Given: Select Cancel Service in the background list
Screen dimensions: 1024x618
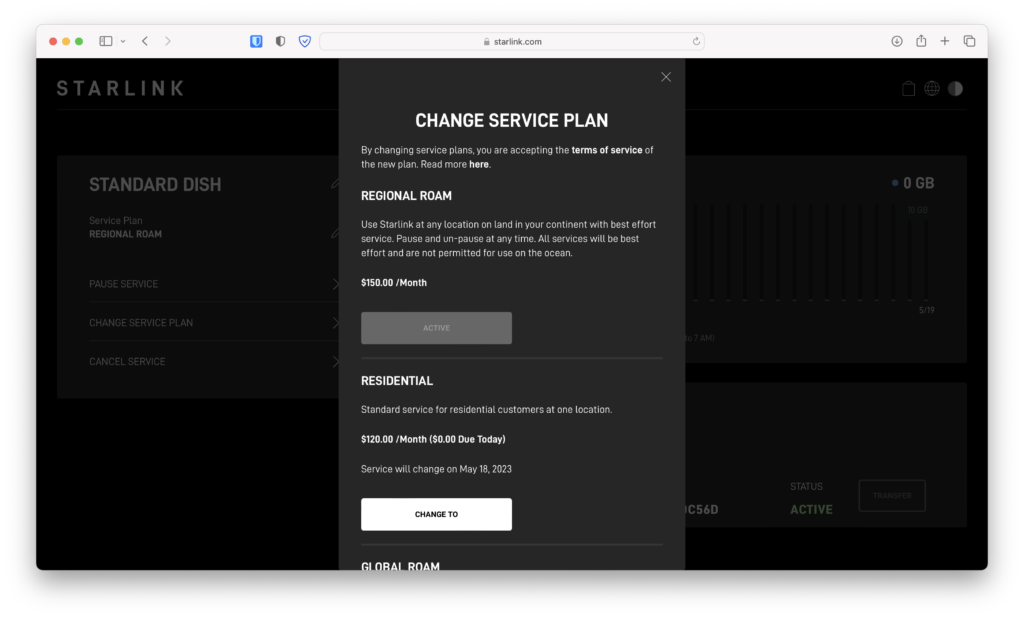Looking at the screenshot, I should pos(214,361).
